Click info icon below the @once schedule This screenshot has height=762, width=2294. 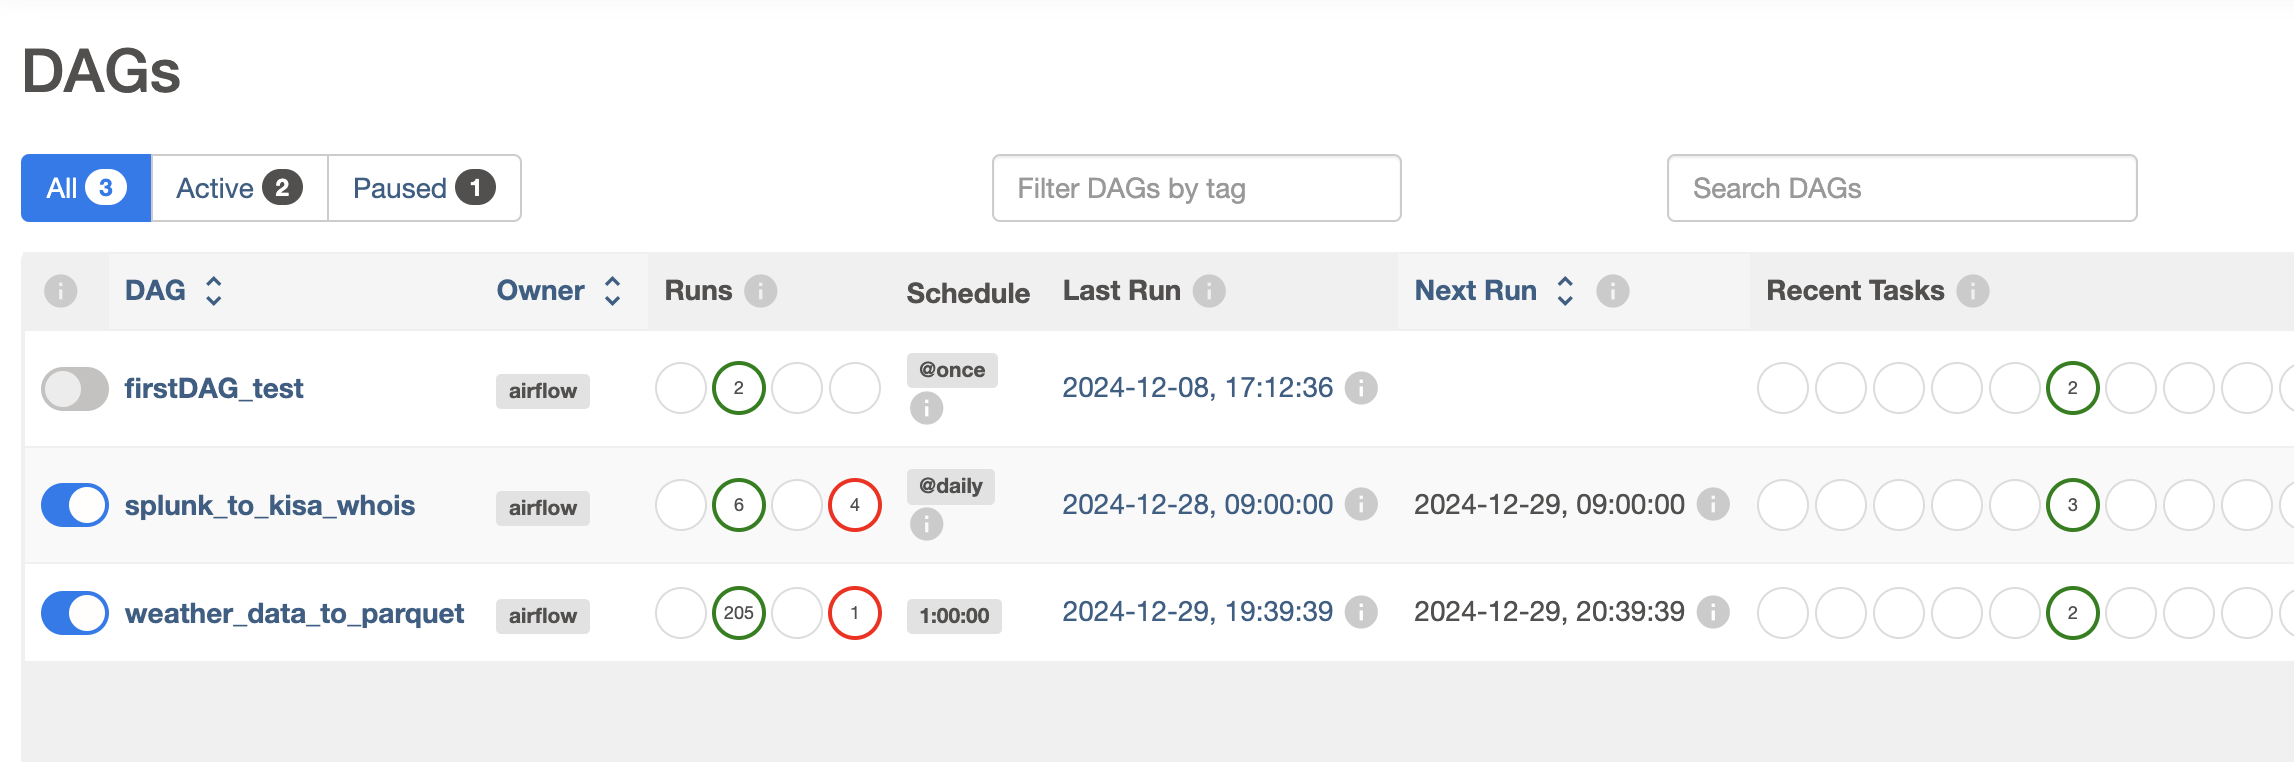pos(926,408)
